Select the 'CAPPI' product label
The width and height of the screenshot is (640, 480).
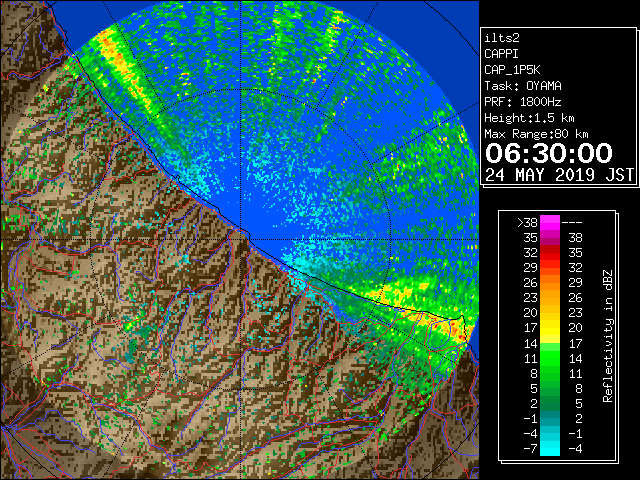pos(501,54)
